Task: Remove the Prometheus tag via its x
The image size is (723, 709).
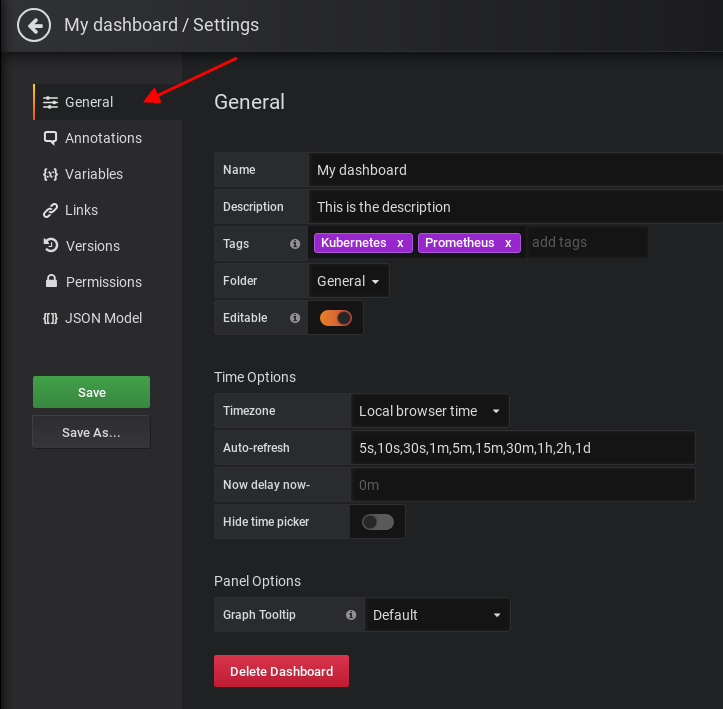Action: (x=508, y=243)
